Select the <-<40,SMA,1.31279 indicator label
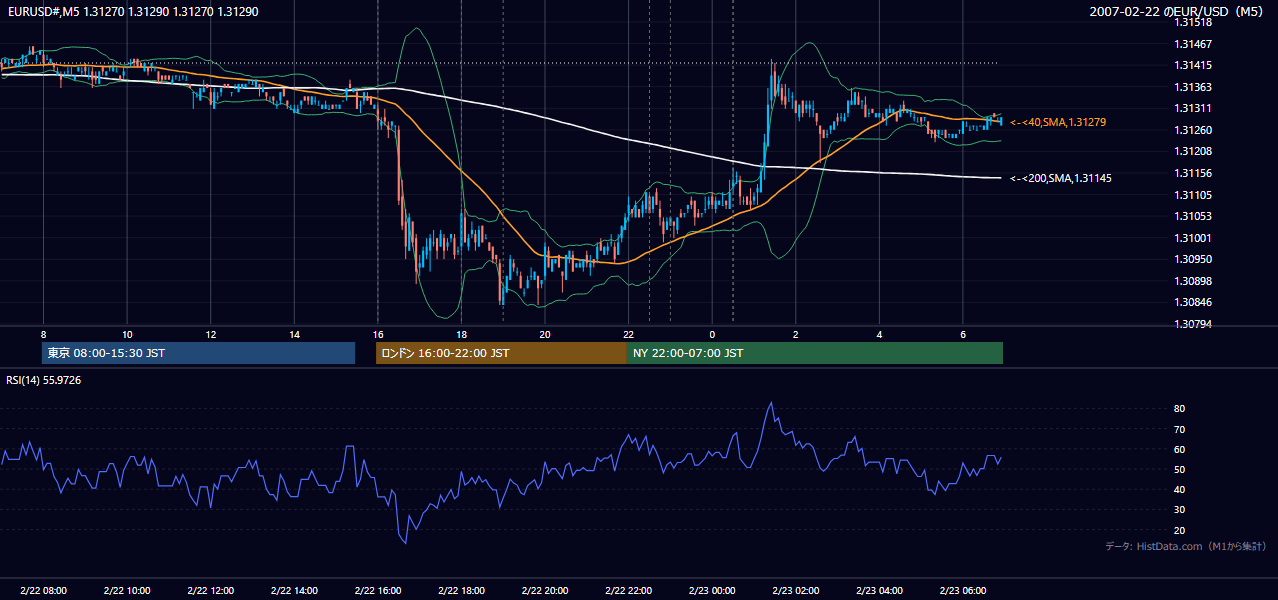This screenshot has width=1278, height=600. coord(1058,122)
